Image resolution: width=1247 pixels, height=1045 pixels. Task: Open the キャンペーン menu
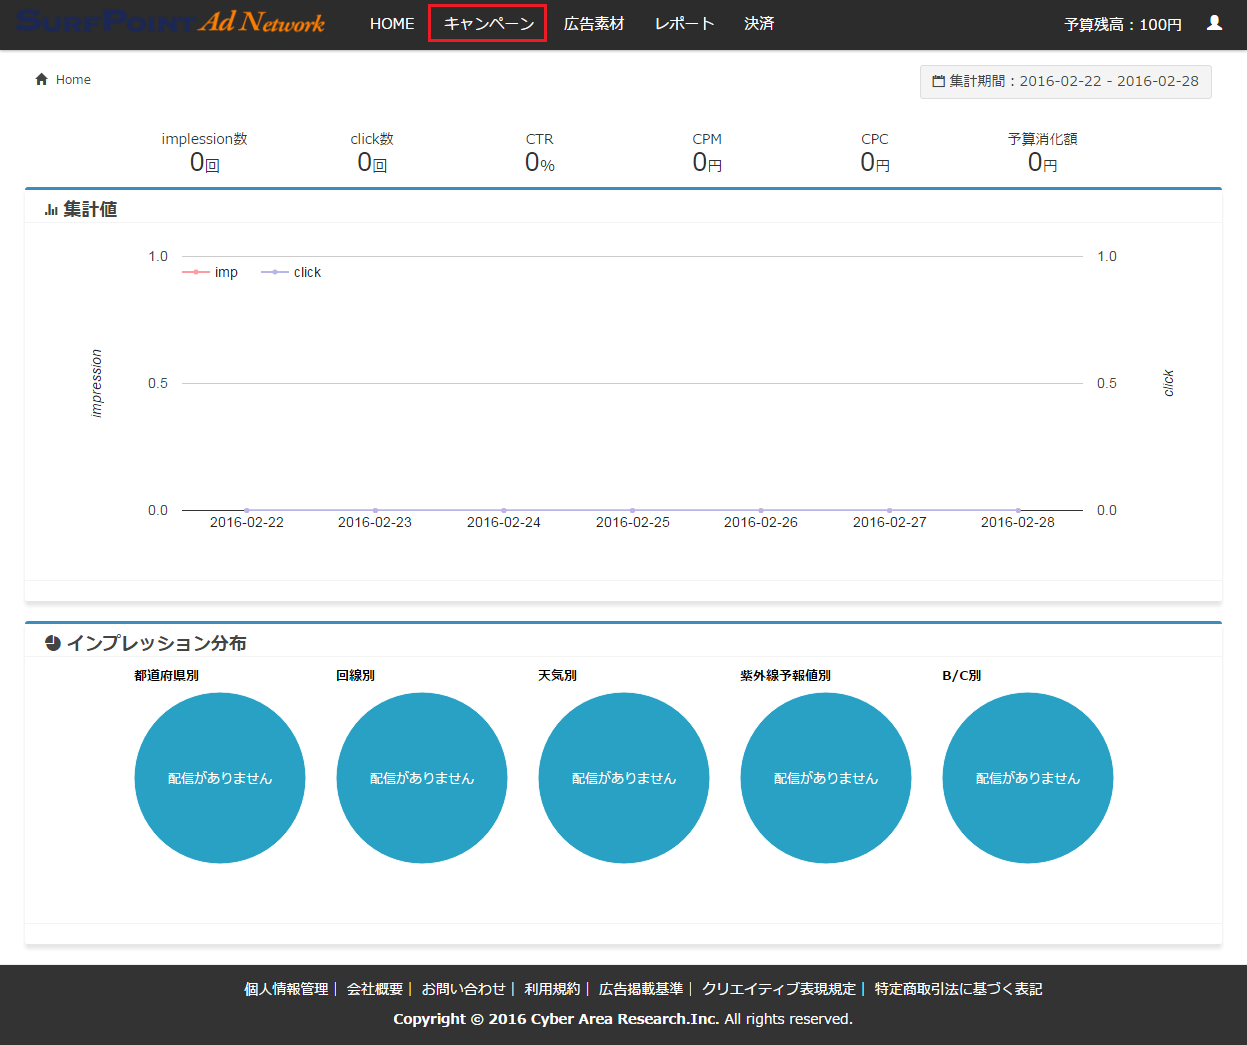coord(488,23)
